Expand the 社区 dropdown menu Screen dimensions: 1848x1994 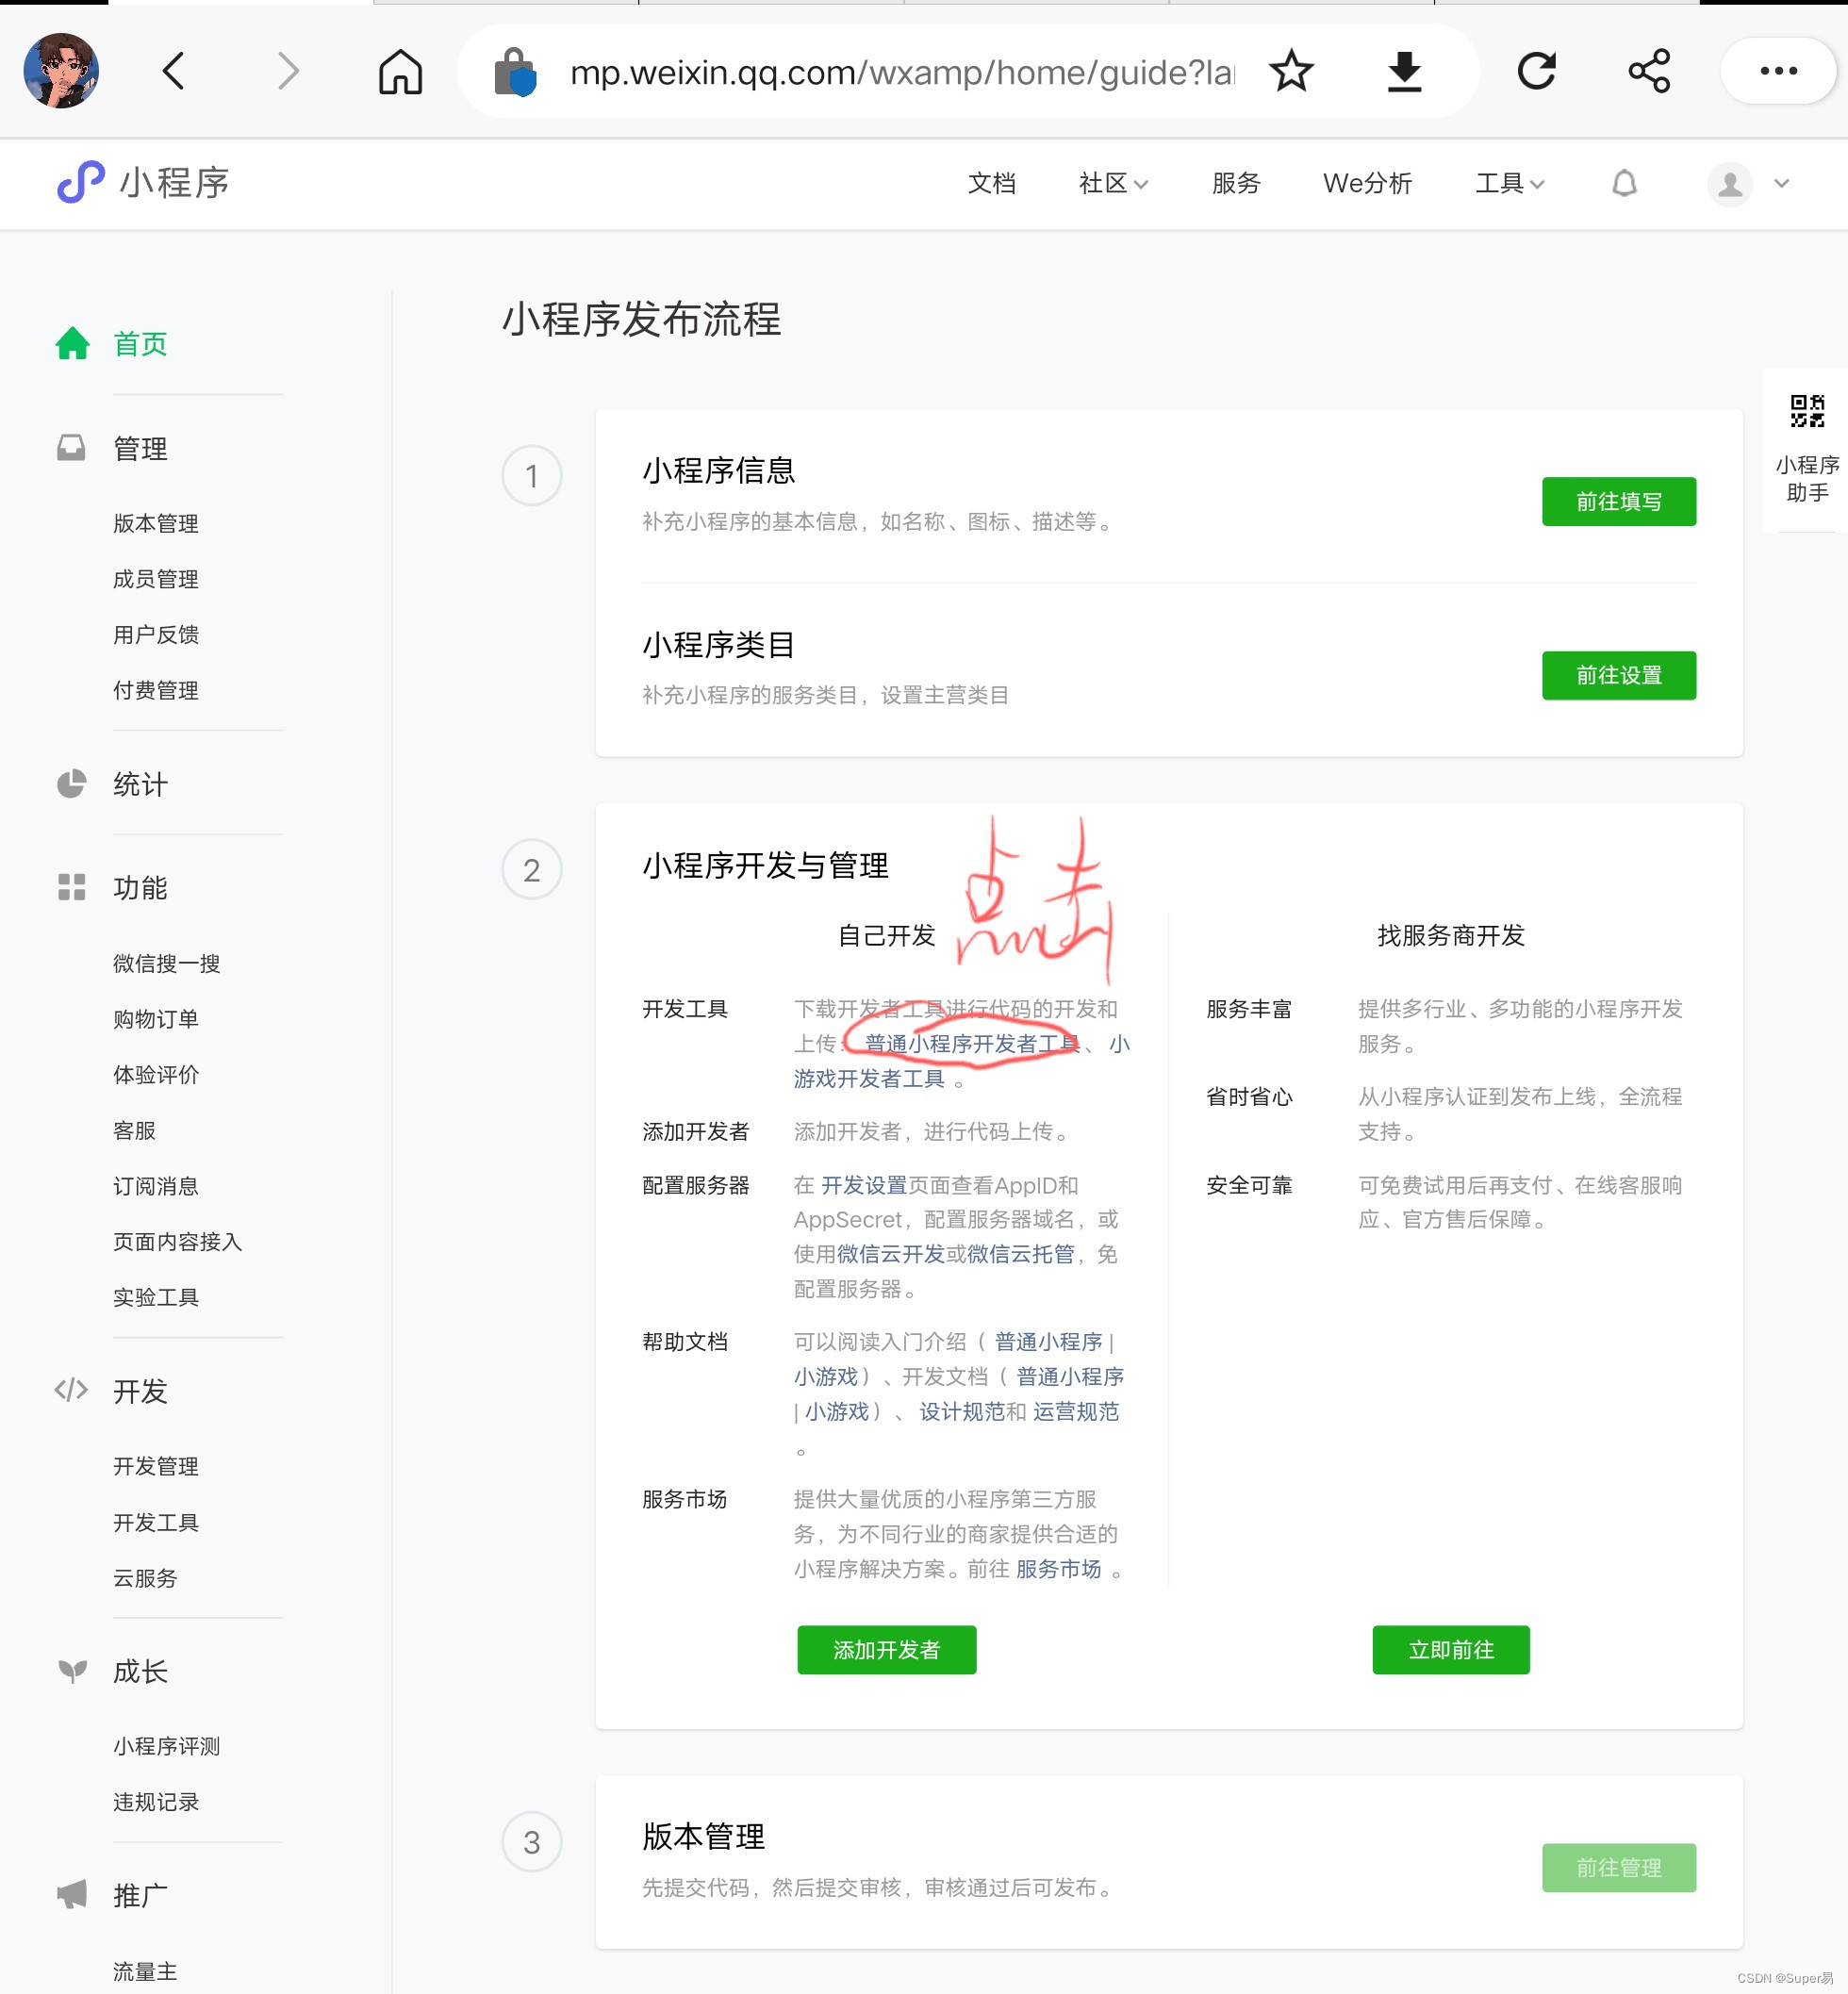point(1112,184)
